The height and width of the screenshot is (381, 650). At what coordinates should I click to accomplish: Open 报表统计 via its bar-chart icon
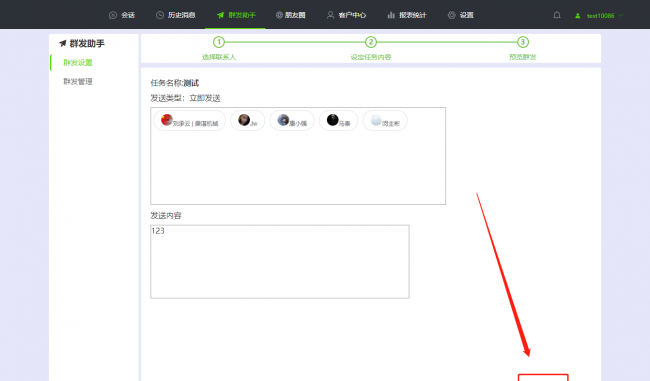click(391, 15)
